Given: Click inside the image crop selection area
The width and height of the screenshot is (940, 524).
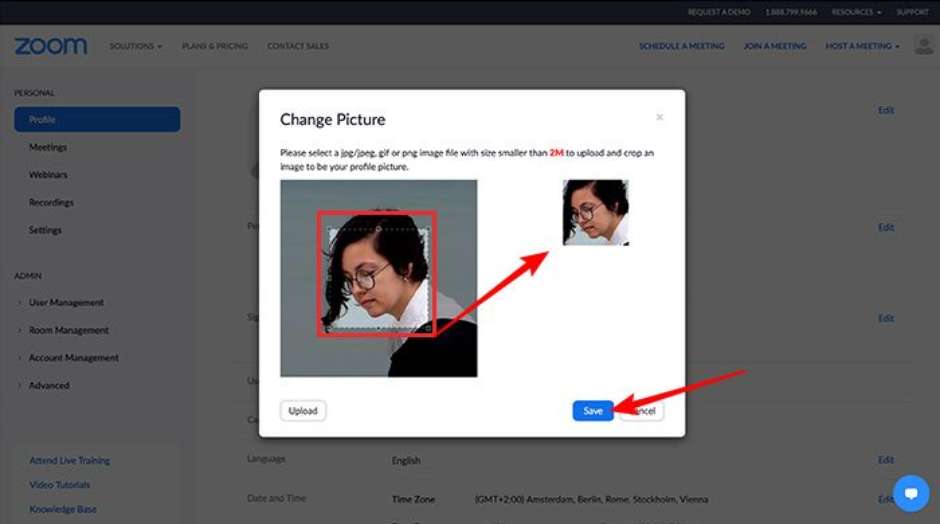Looking at the screenshot, I should (378, 275).
